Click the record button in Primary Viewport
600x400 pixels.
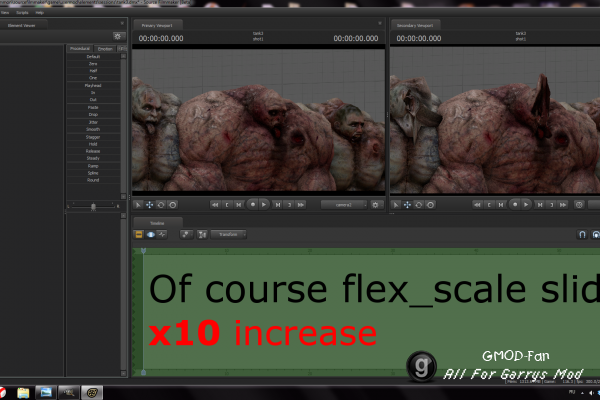click(252, 204)
